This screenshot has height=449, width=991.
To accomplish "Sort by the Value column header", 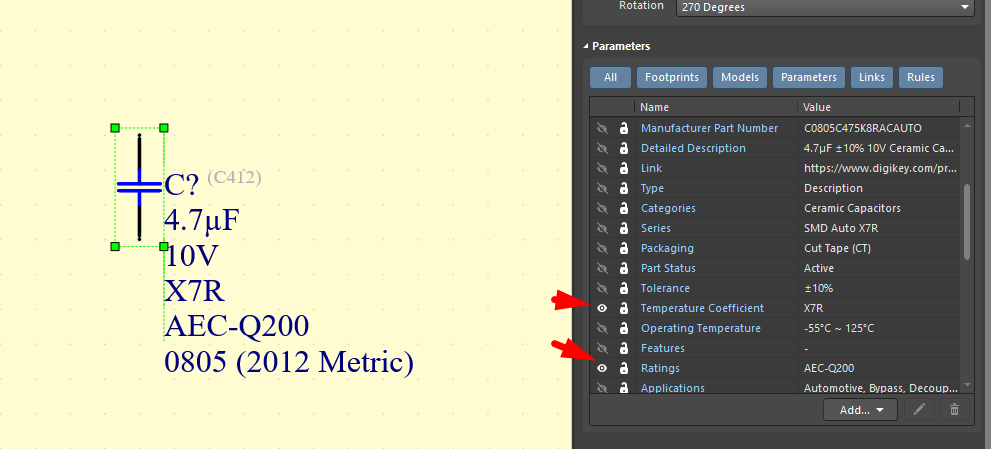I will point(879,107).
